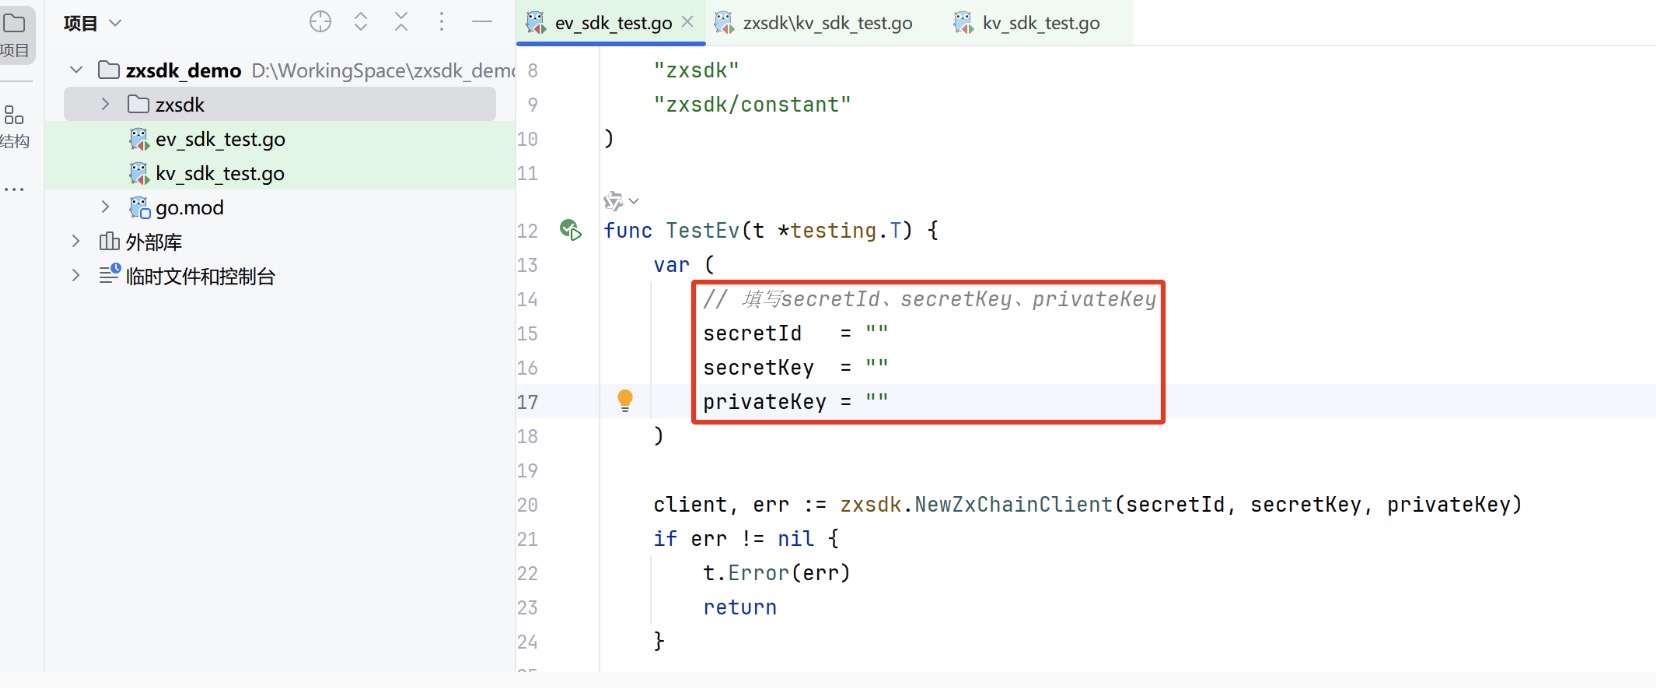Click line number 12 in gutter
1656x688 pixels.
[x=527, y=231]
